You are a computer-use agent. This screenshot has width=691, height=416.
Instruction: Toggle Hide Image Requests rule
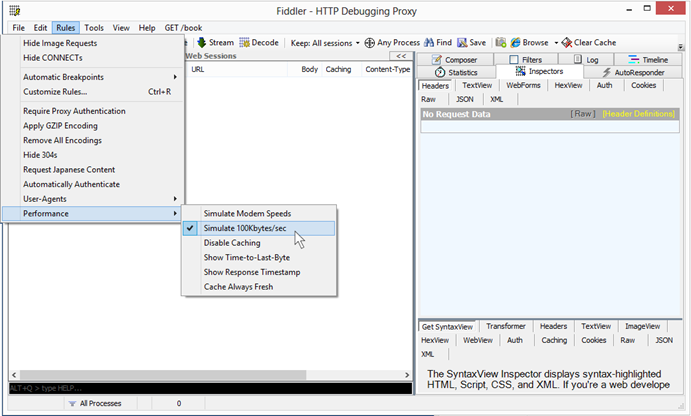point(93,43)
